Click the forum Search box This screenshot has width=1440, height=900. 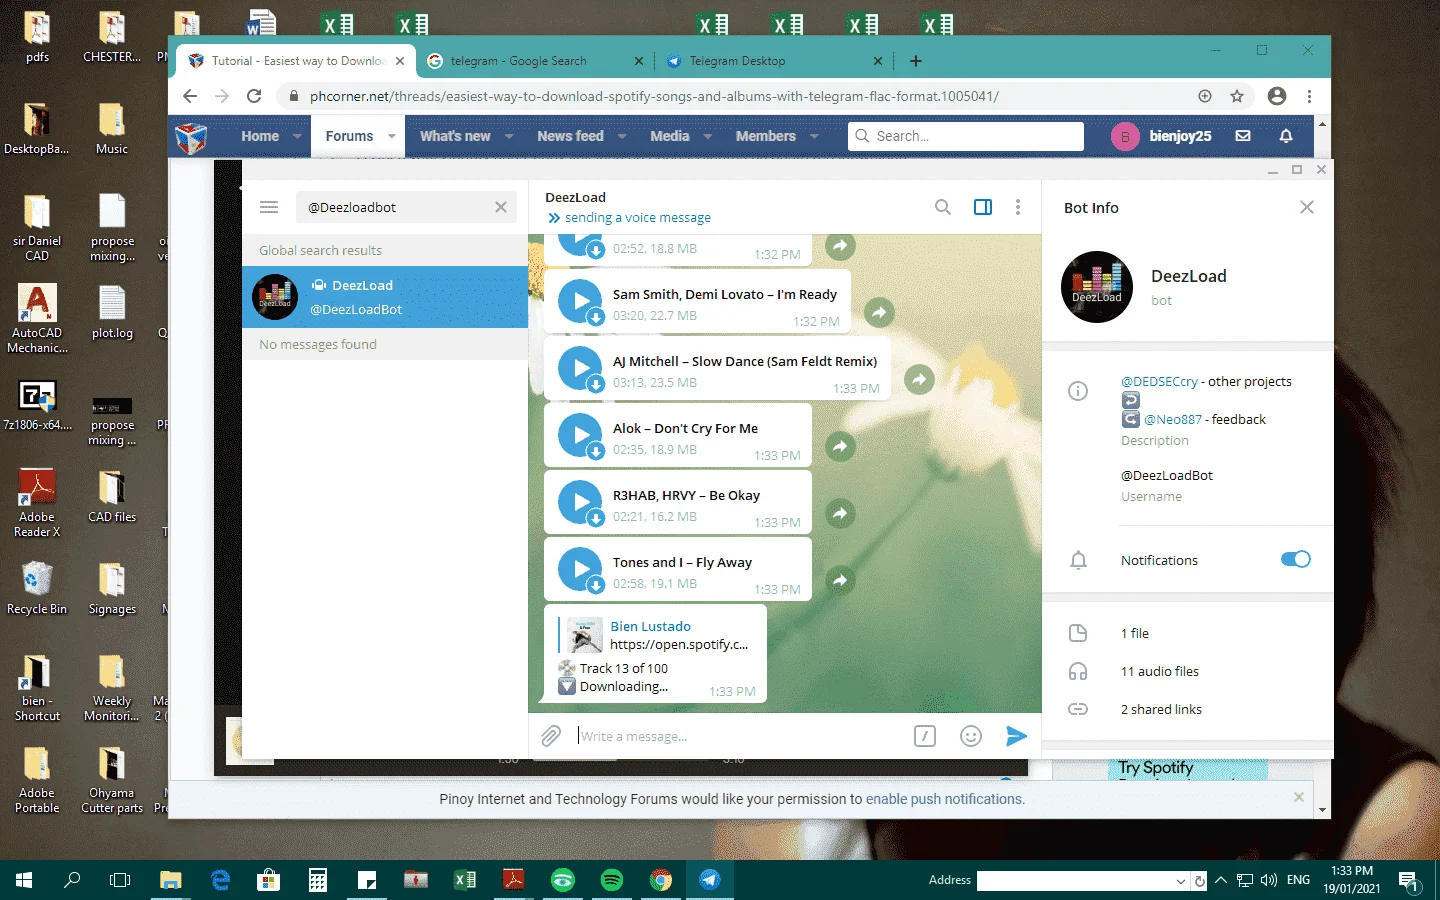click(x=966, y=136)
